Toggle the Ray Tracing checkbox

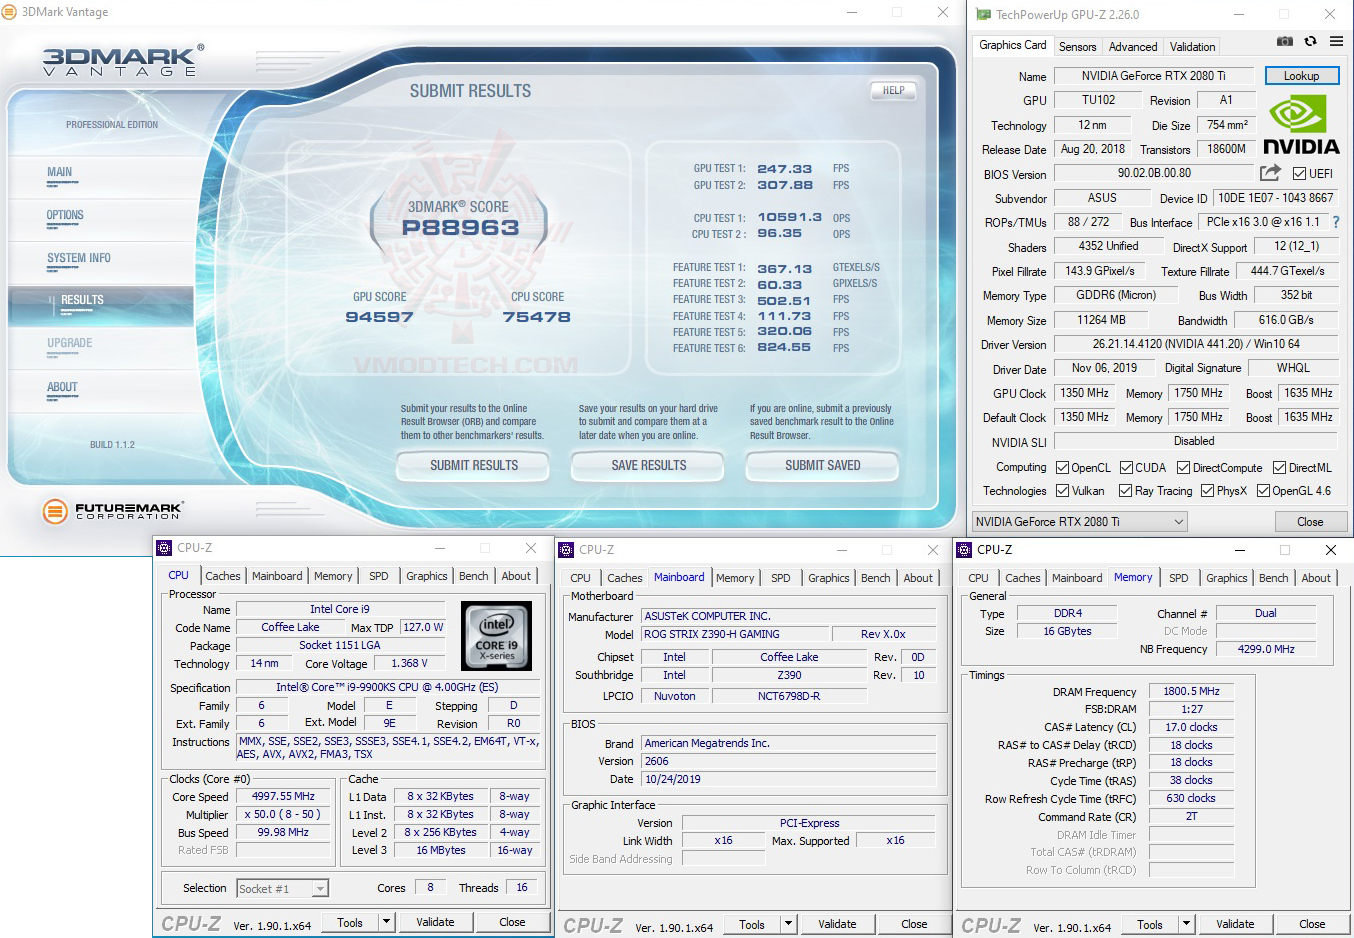coord(1127,490)
